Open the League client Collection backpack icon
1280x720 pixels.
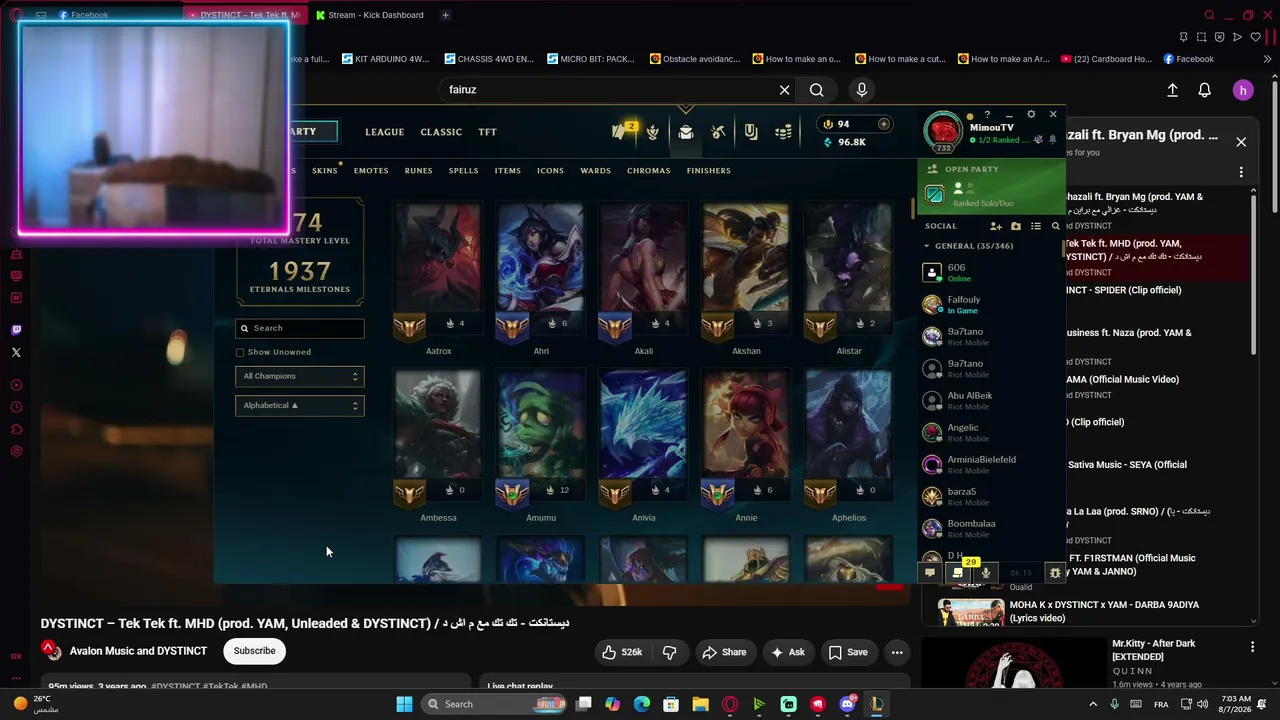click(686, 132)
